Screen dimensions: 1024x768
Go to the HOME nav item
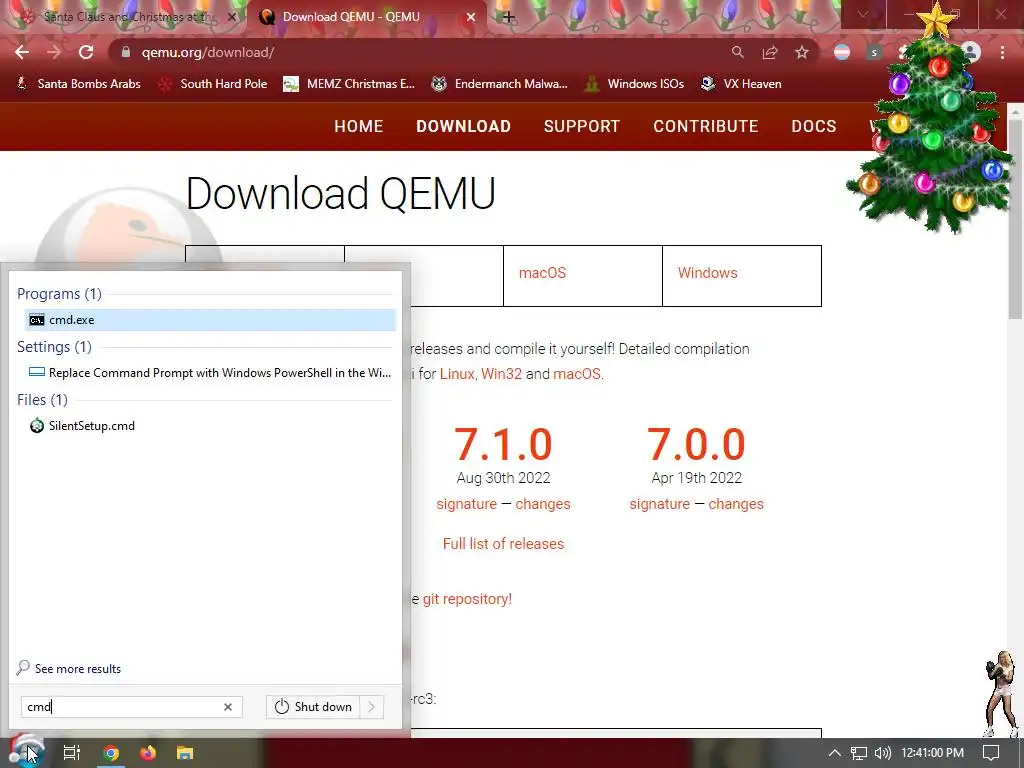pos(359,126)
